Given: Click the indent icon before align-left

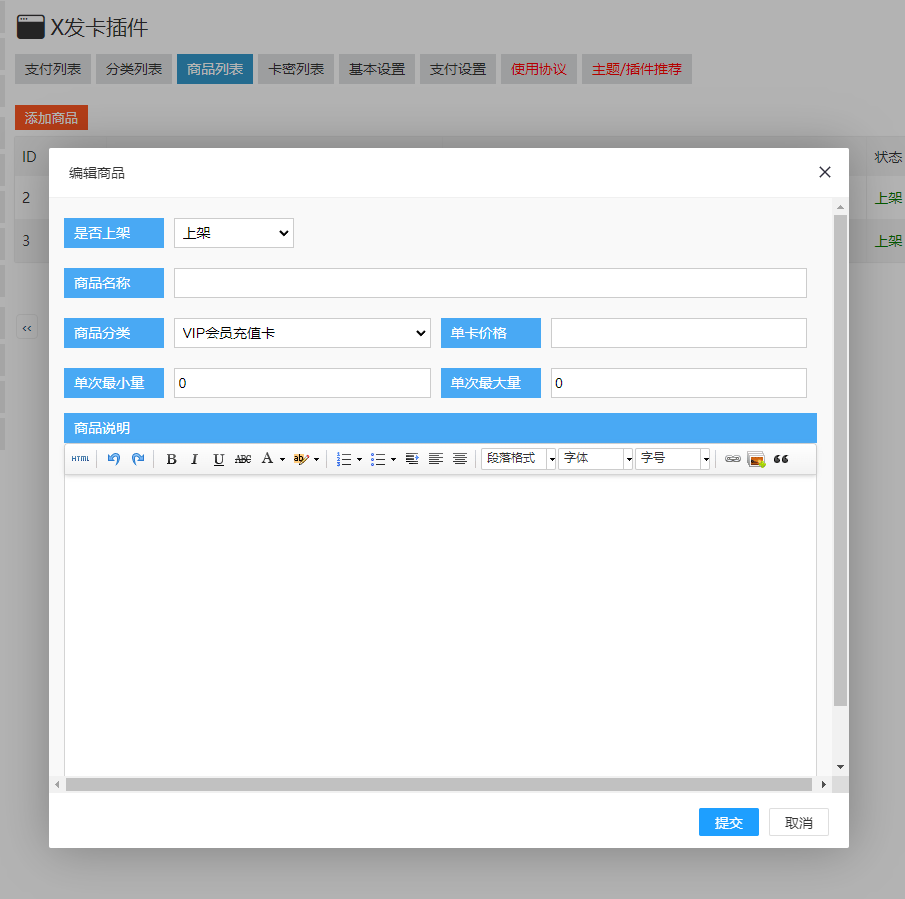Looking at the screenshot, I should click(412, 459).
